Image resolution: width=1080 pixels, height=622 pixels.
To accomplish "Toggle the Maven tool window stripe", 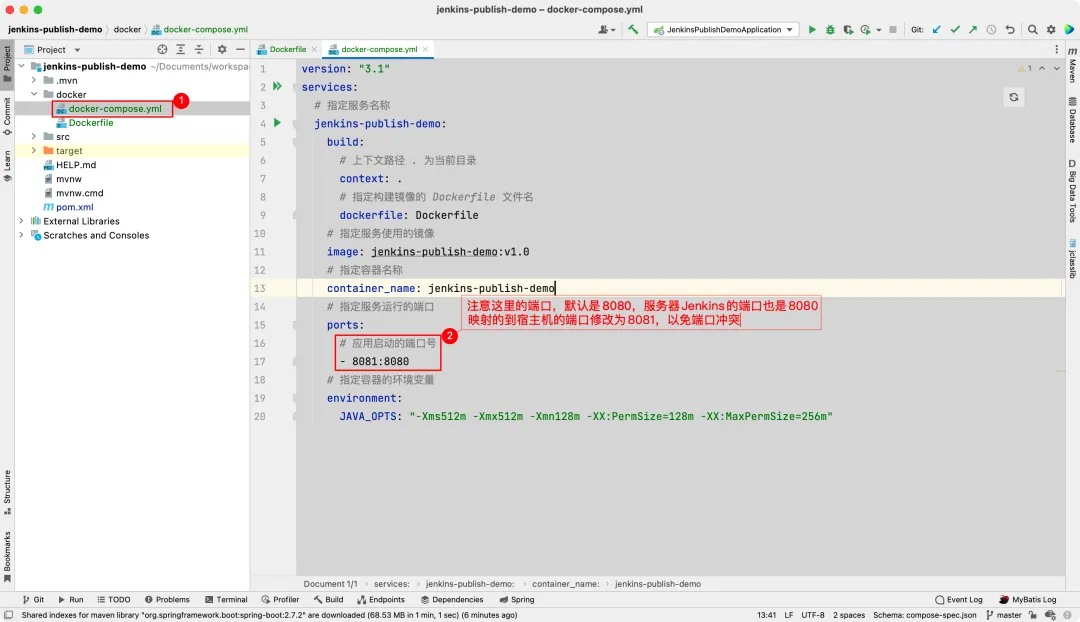I will (1072, 65).
